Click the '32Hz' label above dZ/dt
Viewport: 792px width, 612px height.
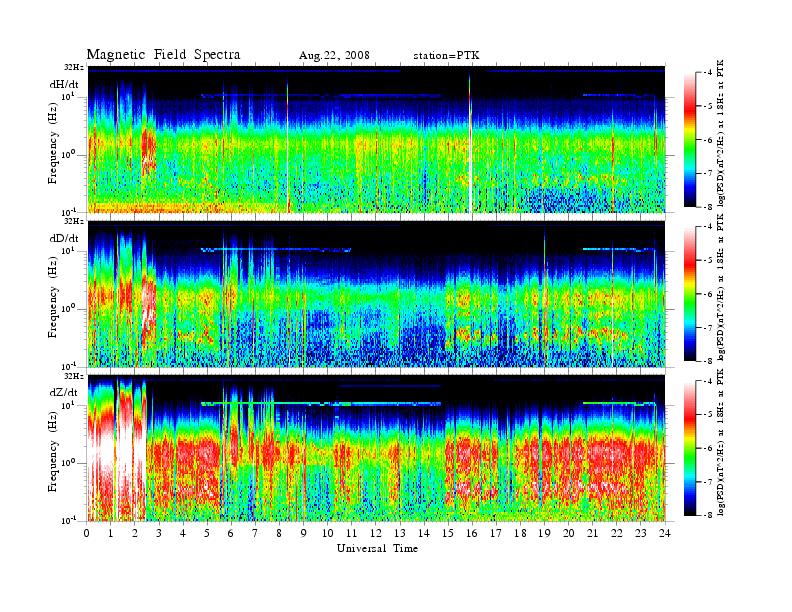tap(73, 376)
